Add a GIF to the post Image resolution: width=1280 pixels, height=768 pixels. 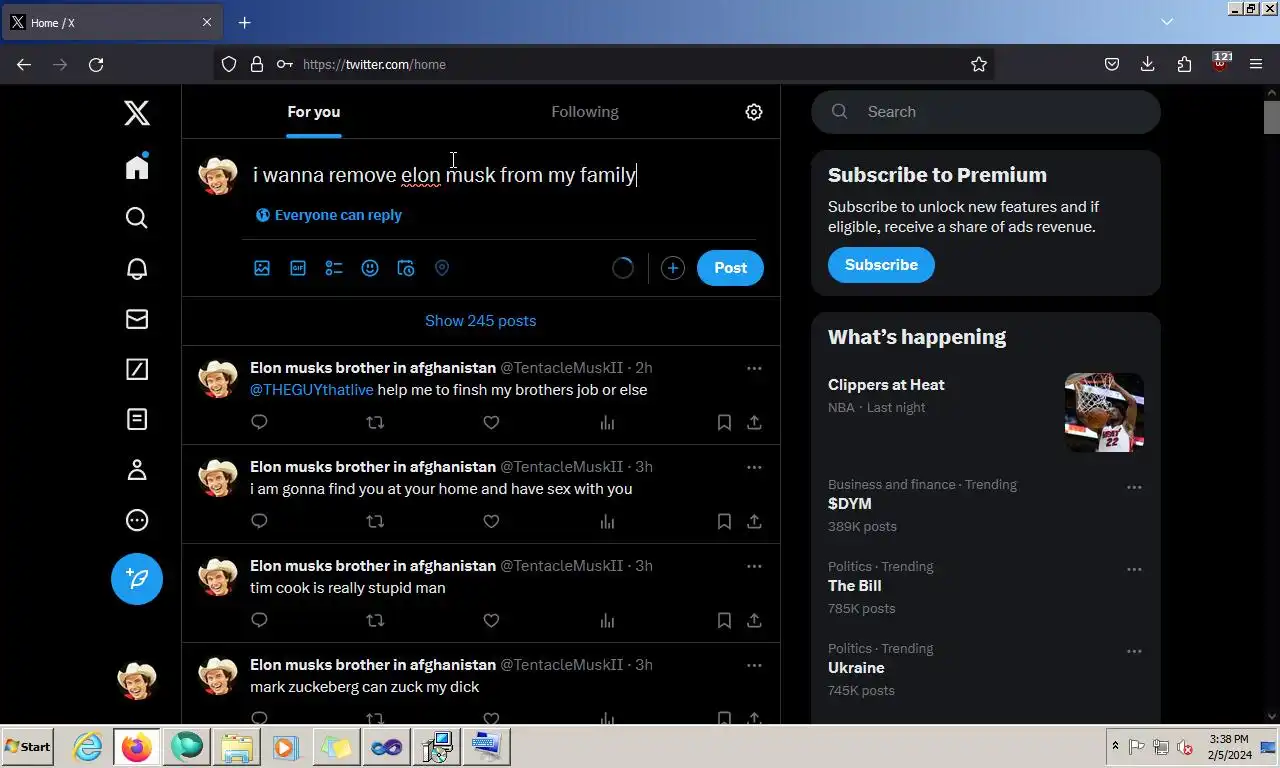[298, 268]
